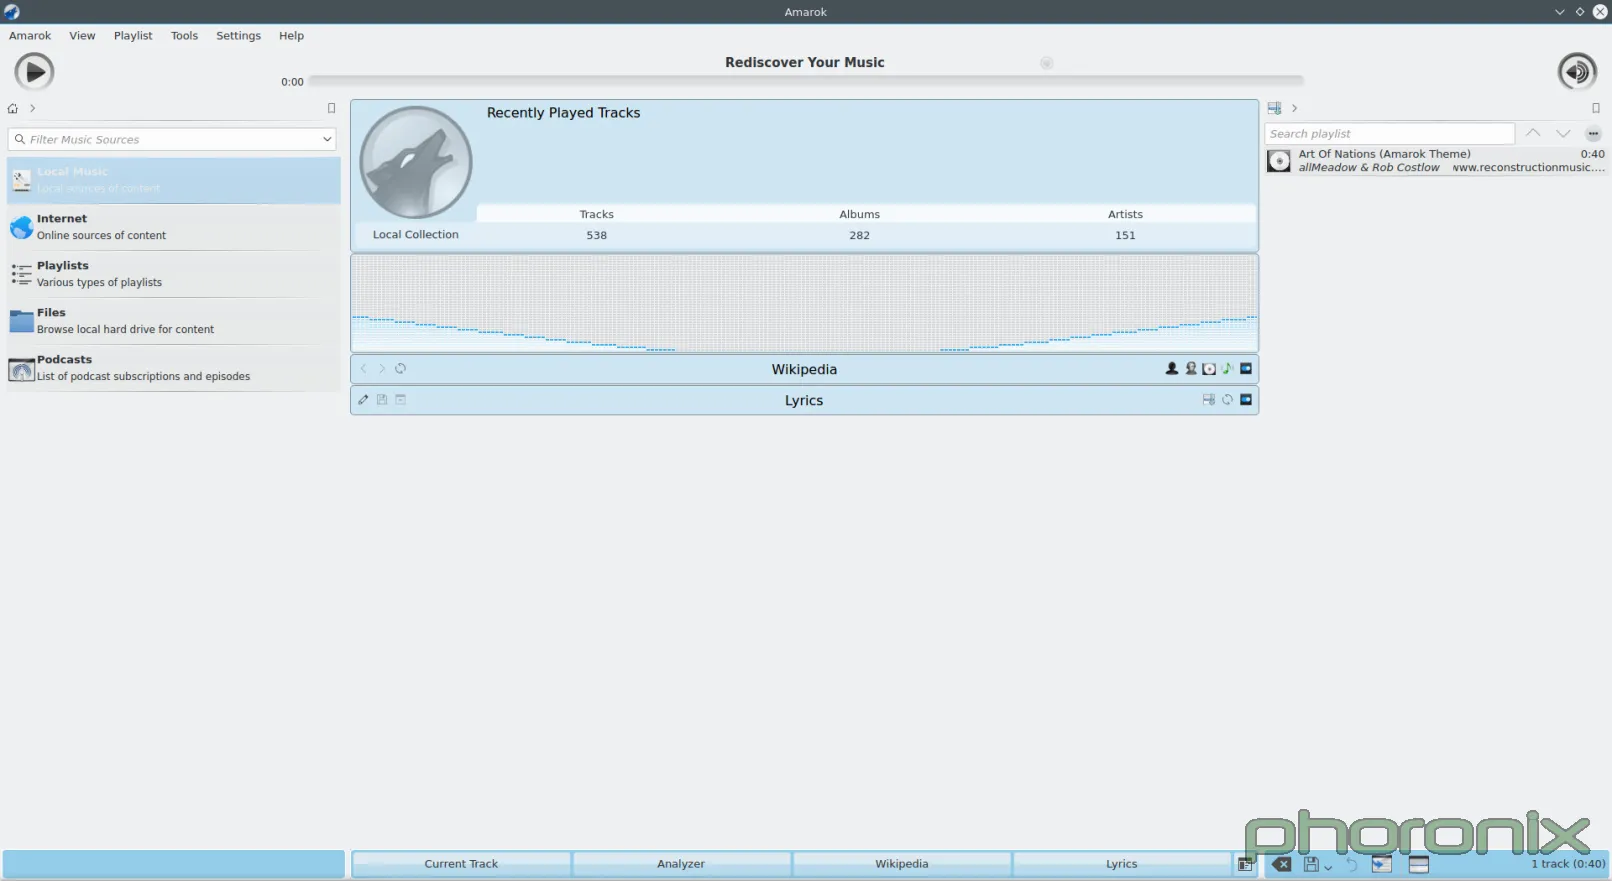Reload the lyrics with refresh icon
Viewport: 1612px width, 881px height.
tap(1227, 400)
